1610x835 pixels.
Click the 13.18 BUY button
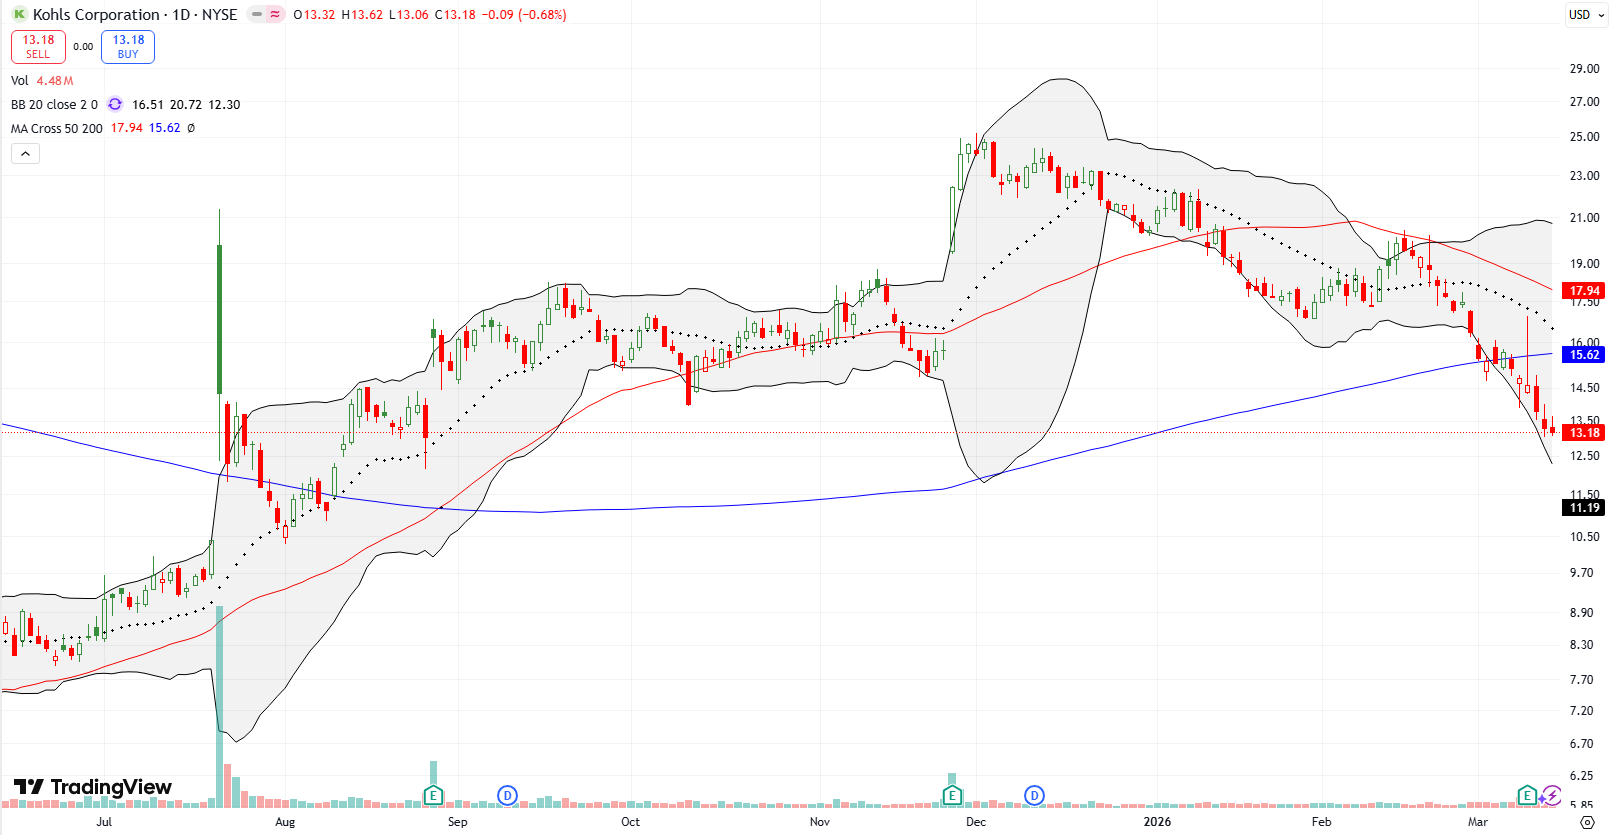pos(128,47)
